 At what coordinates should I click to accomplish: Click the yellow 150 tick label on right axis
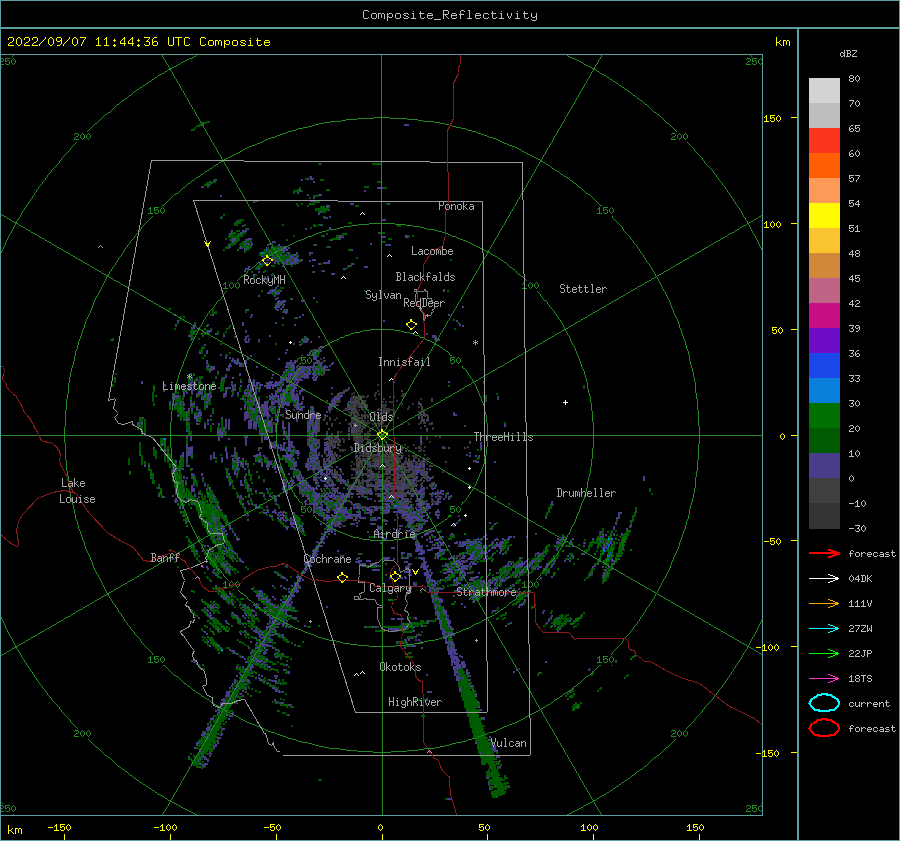(772, 118)
